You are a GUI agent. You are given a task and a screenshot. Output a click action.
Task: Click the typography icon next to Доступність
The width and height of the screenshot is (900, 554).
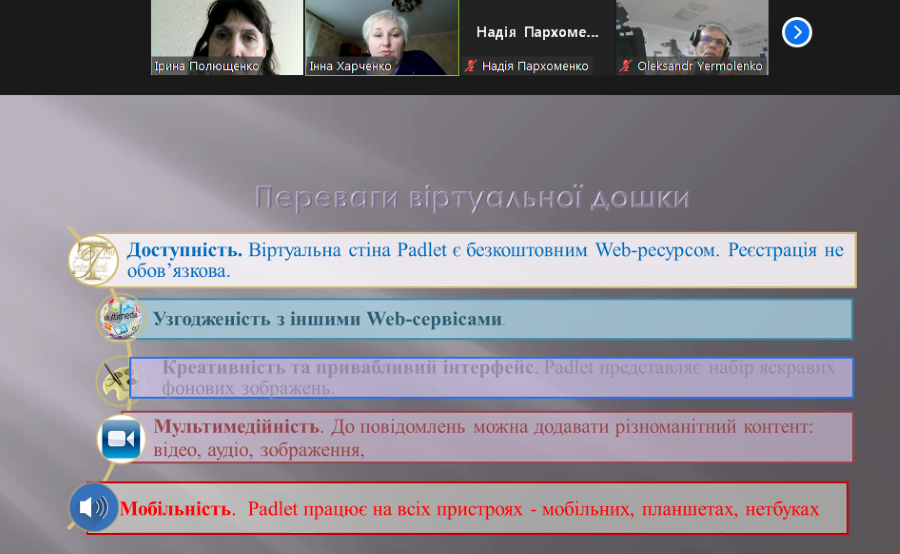(x=93, y=260)
